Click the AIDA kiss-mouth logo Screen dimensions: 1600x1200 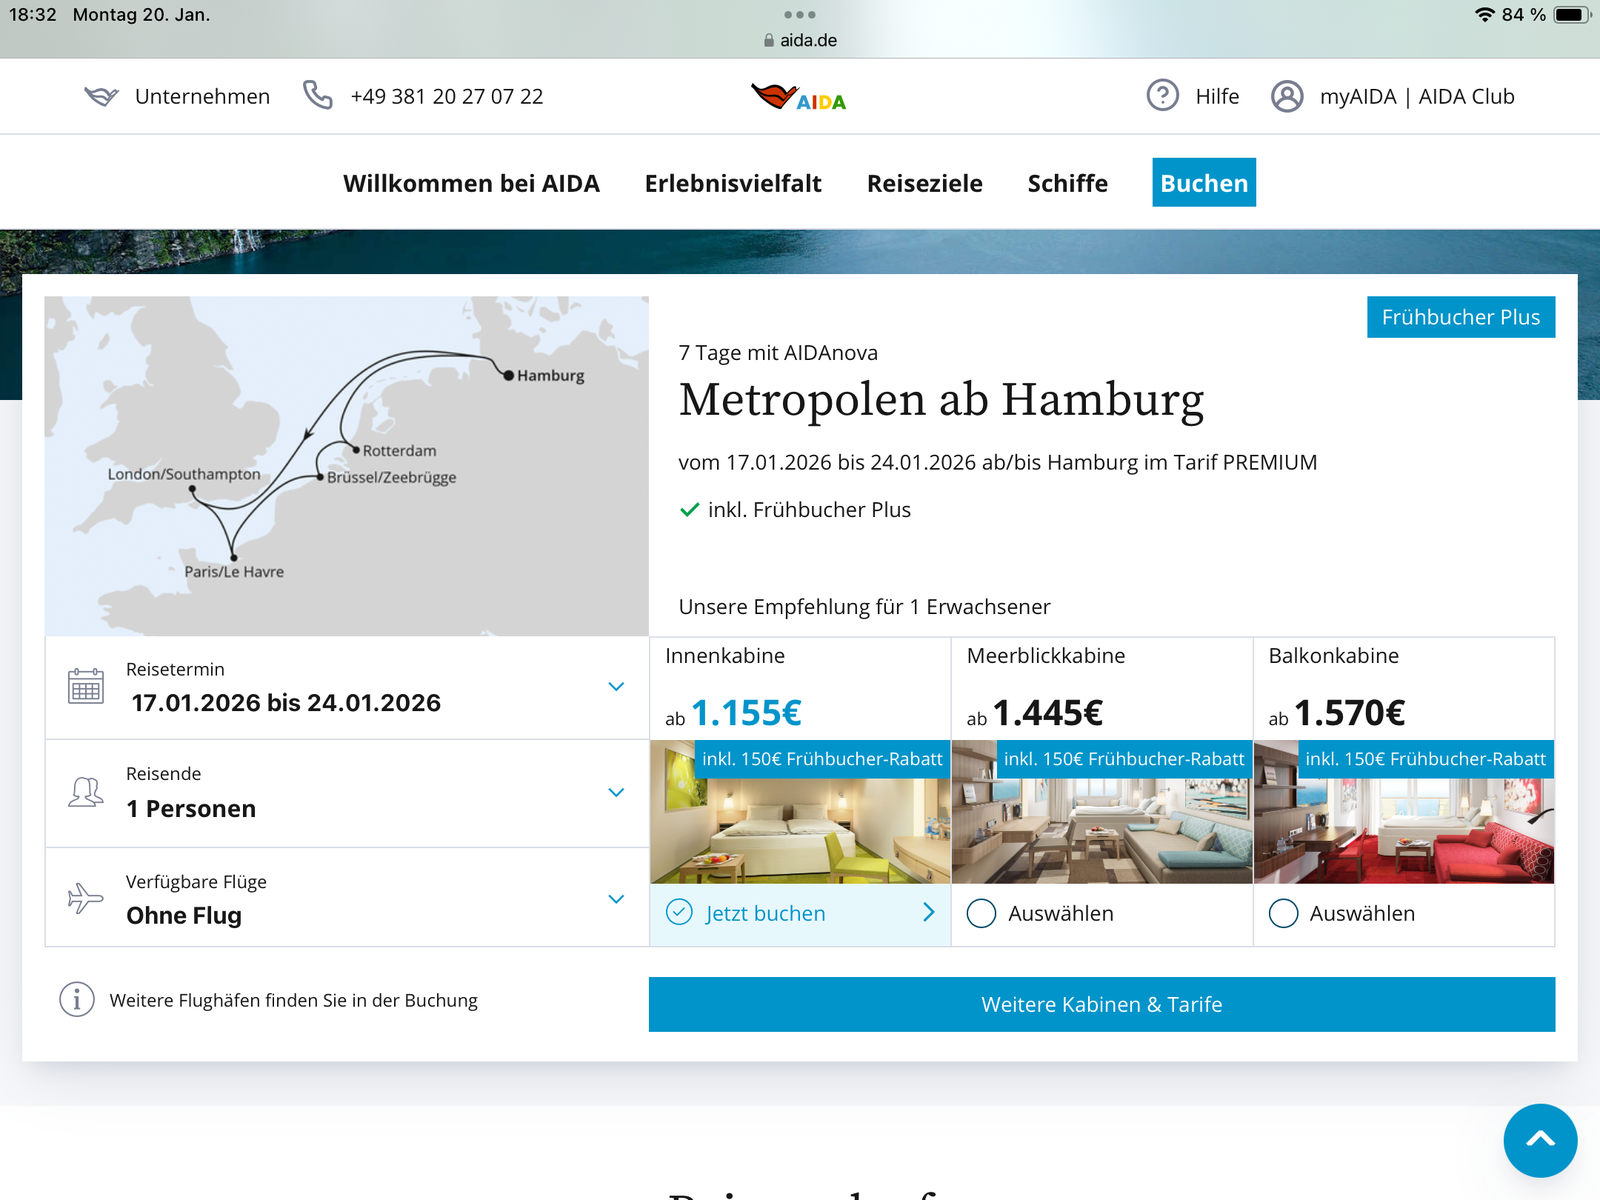coord(798,97)
